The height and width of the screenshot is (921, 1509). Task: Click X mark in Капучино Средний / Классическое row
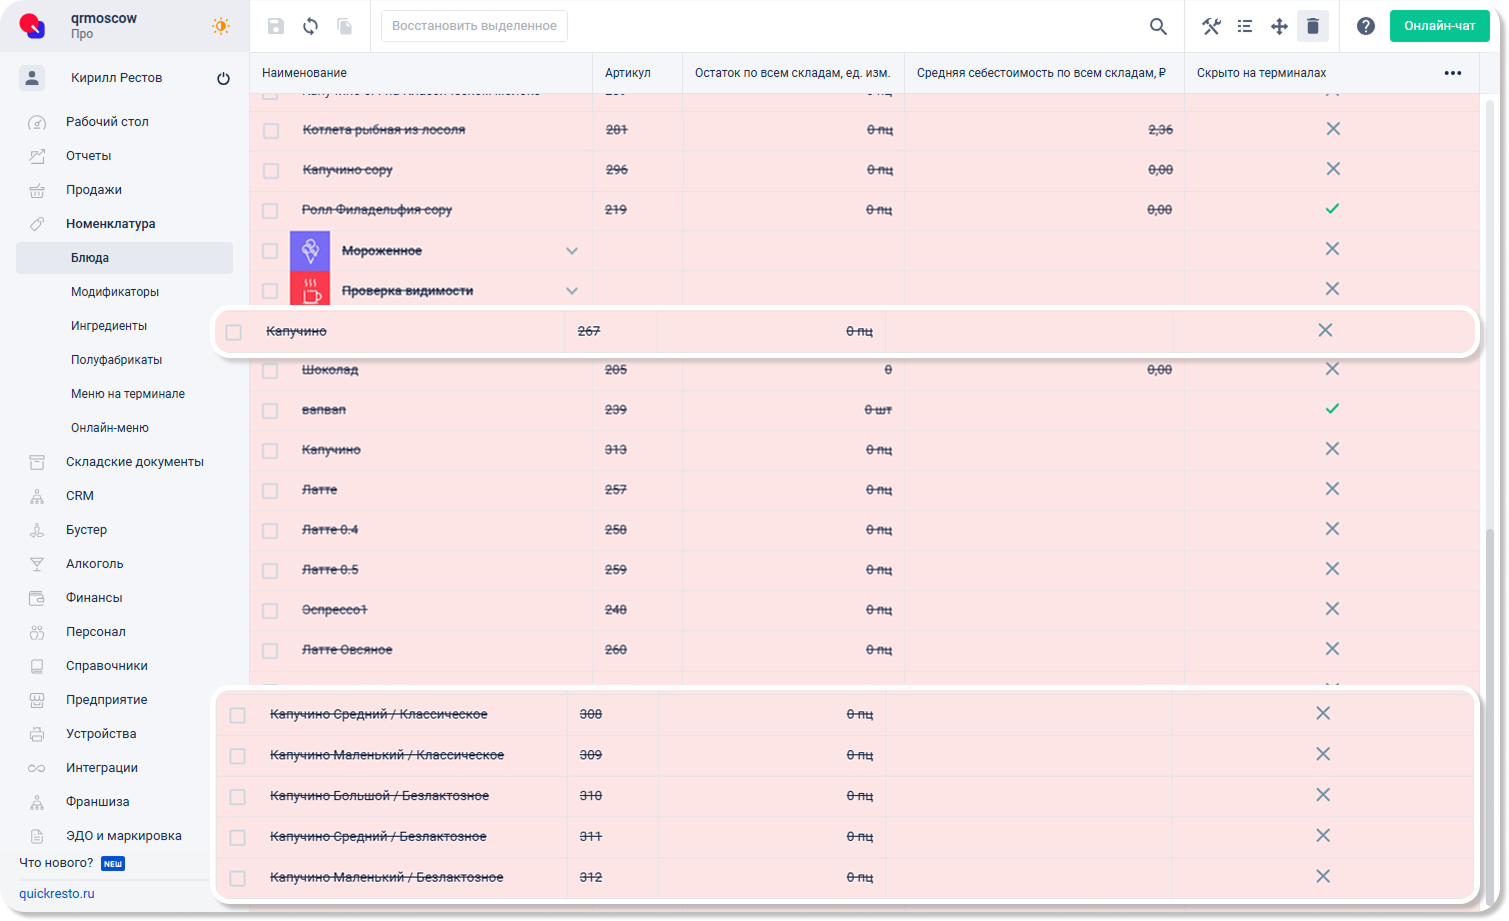1323,713
